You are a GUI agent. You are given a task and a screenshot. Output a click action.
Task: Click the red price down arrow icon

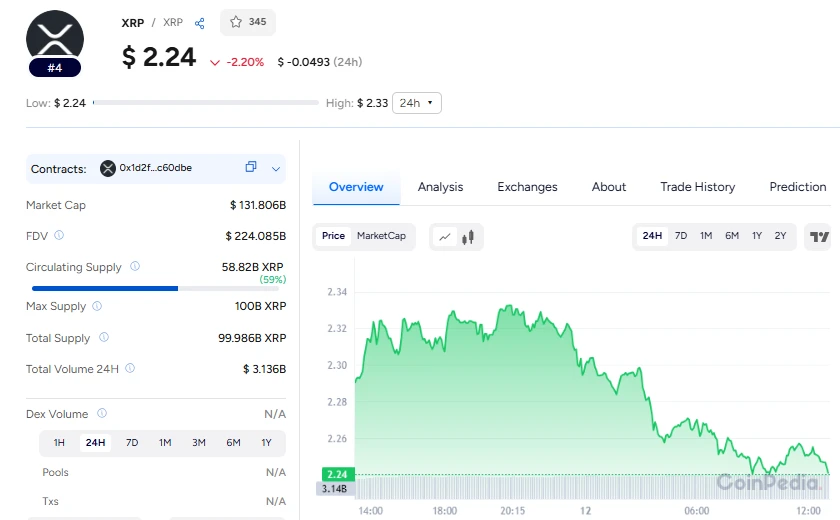pos(215,63)
